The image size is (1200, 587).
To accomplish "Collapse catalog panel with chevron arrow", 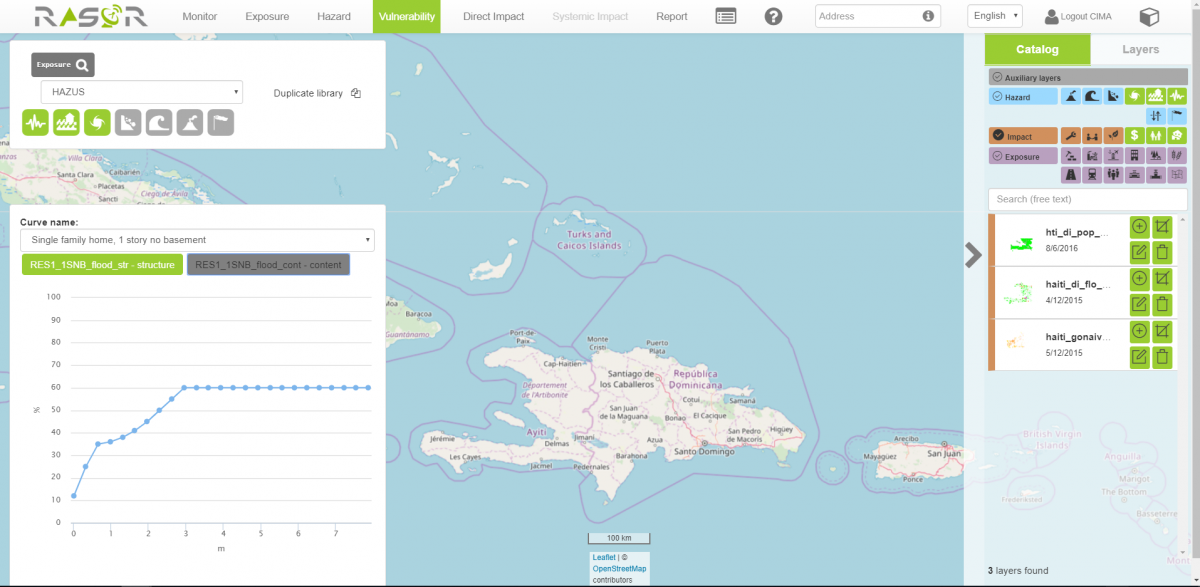I will click(973, 255).
